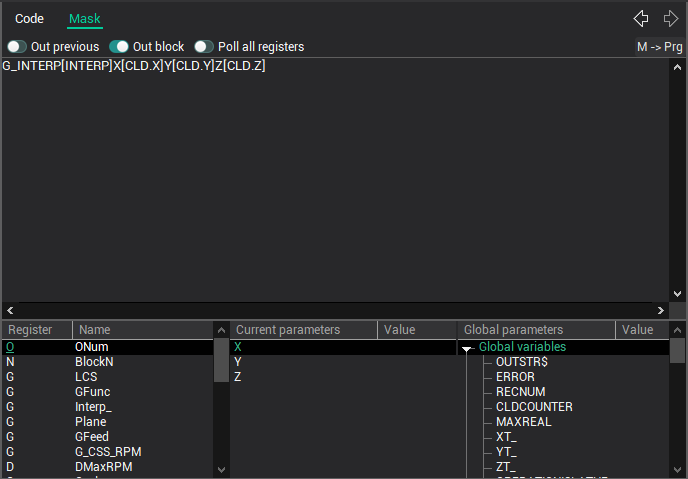Viewport: 688px width, 479px height.
Task: Open the Mask tab
Action: click(84, 19)
